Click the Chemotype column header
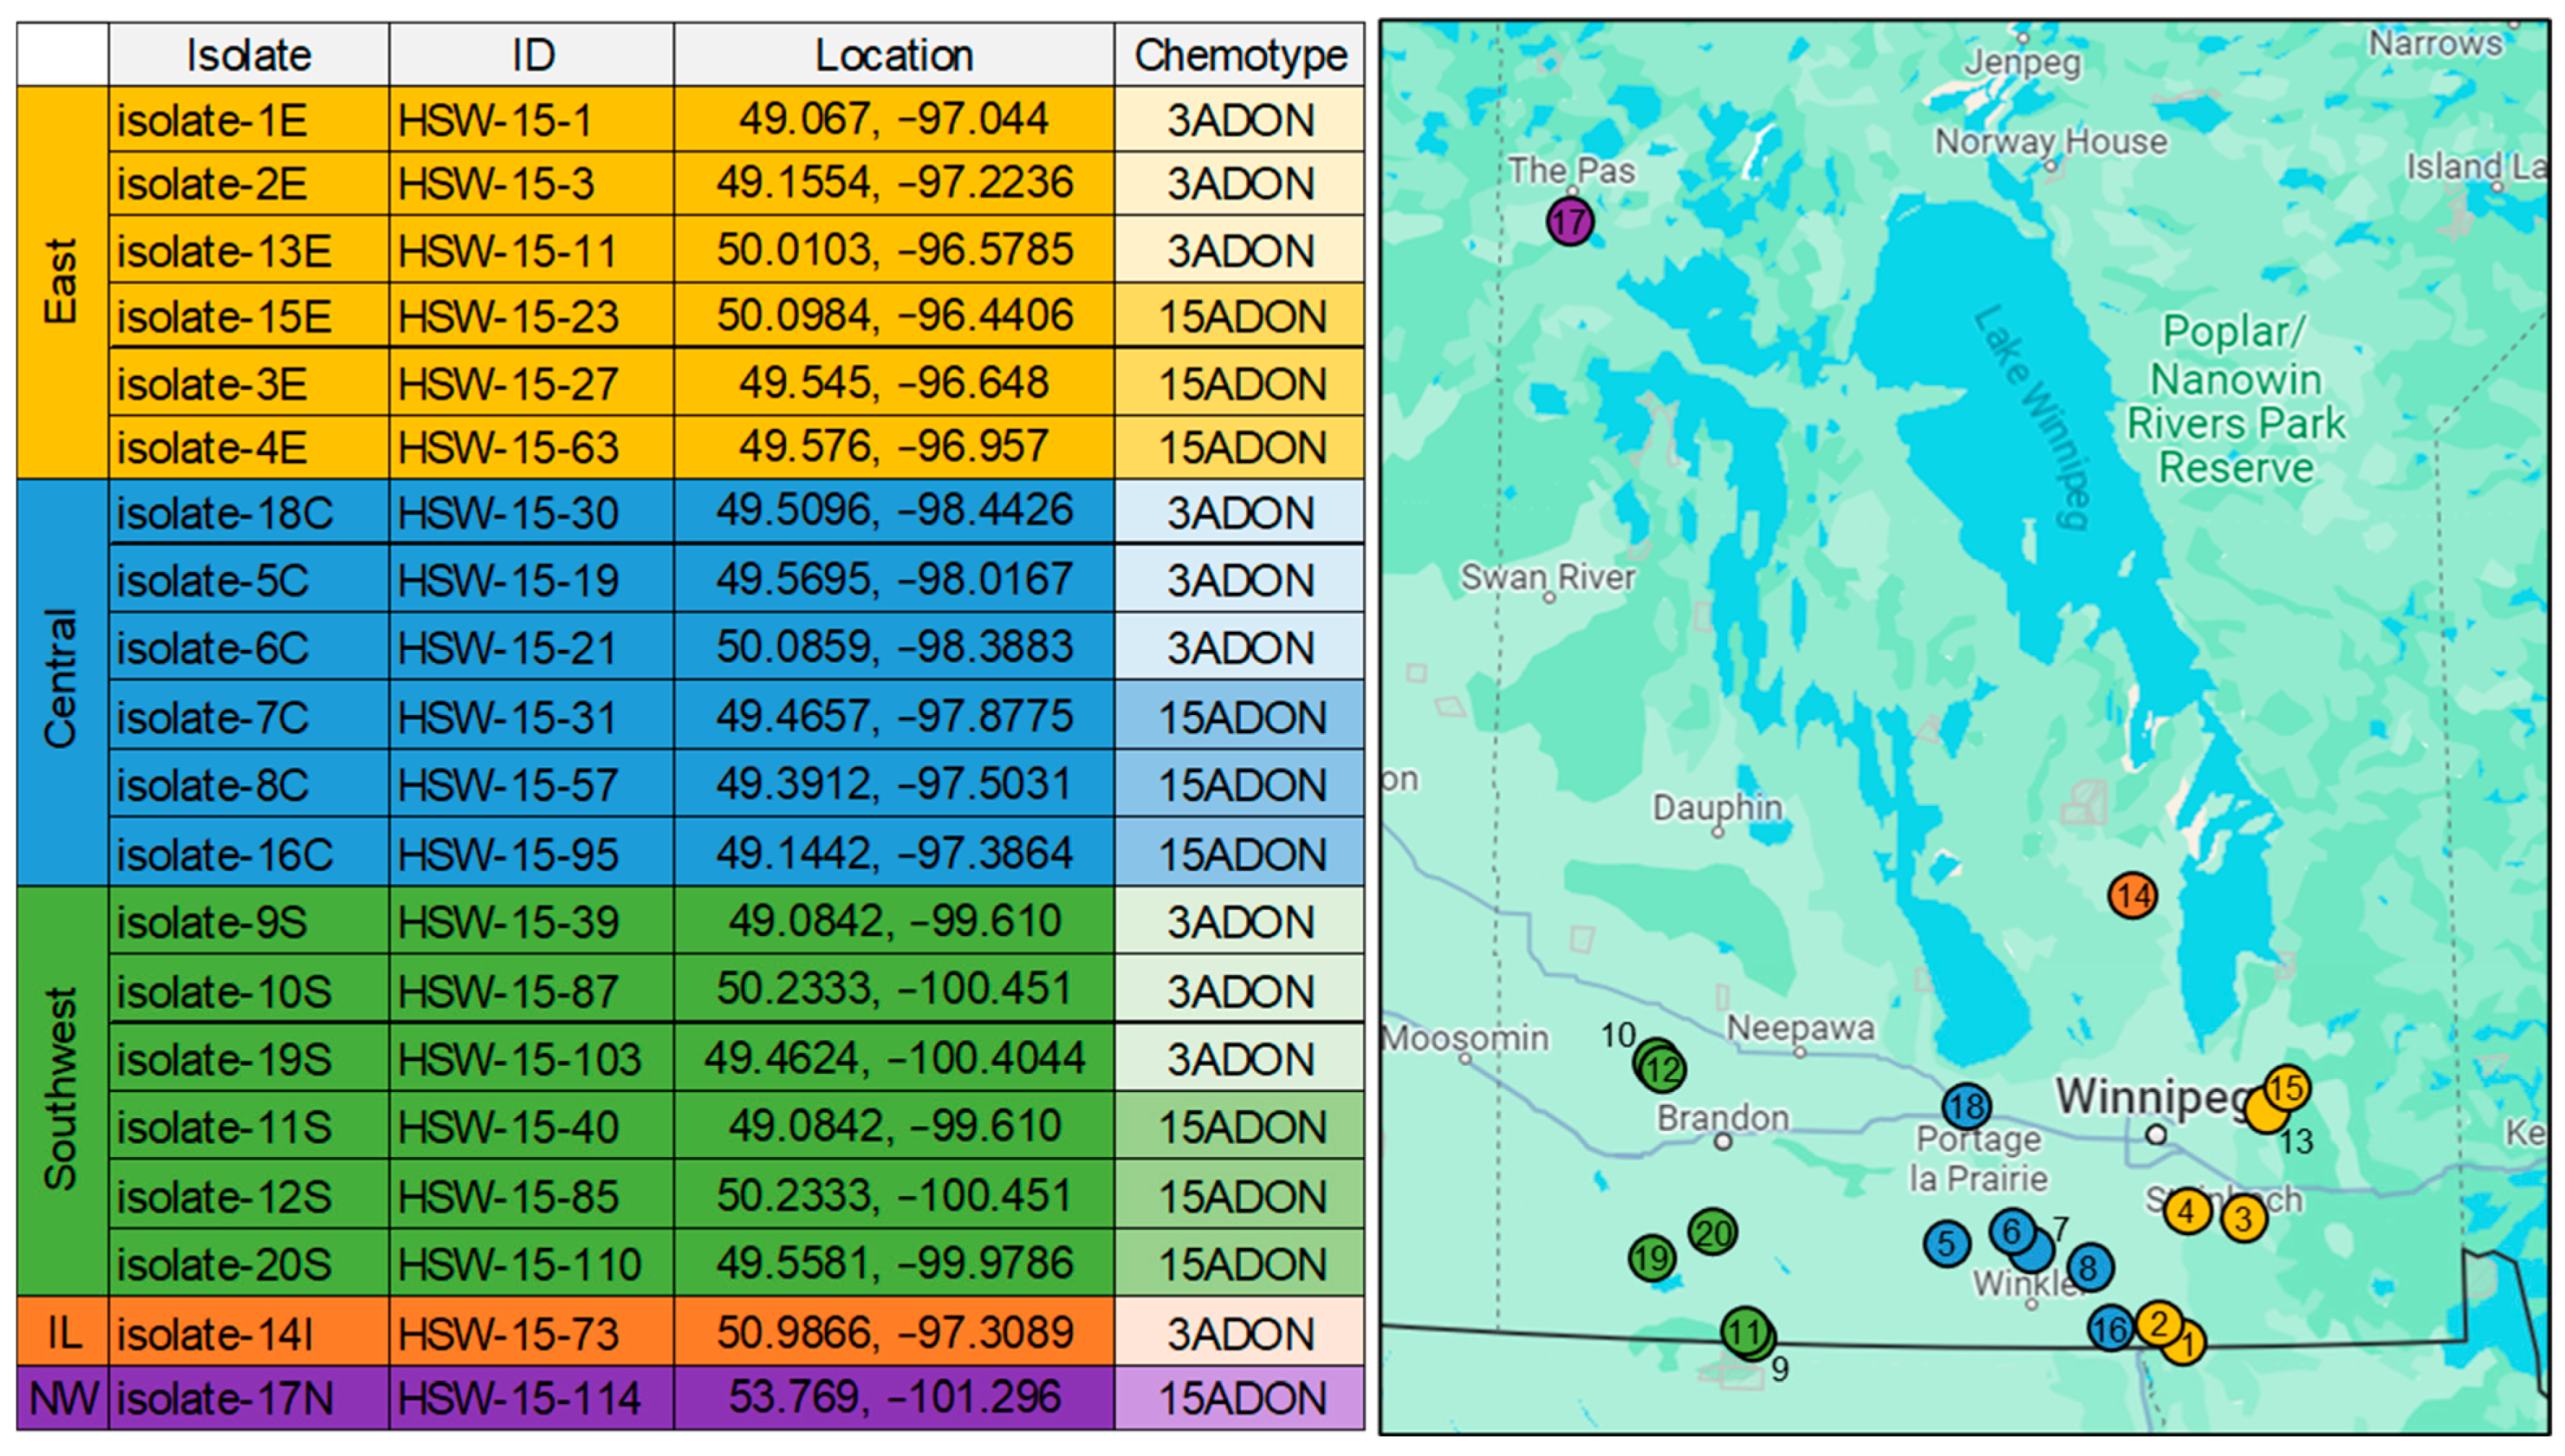 pyautogui.click(x=1240, y=55)
